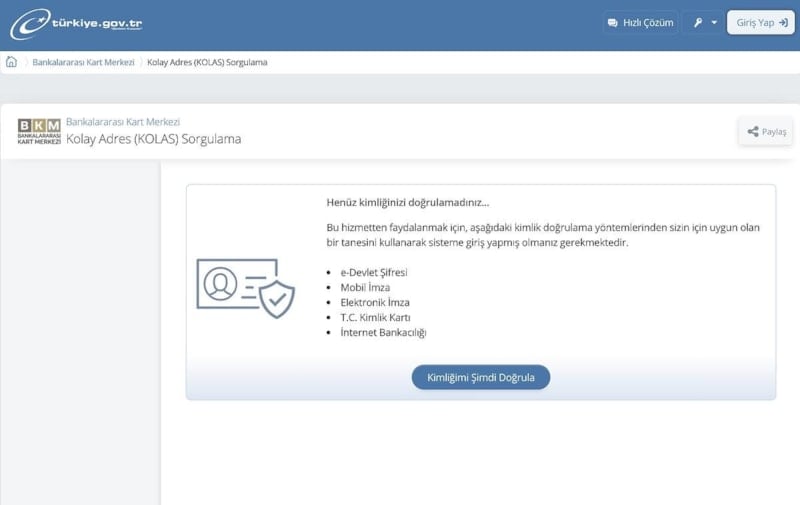Open Bankalararası Kart Merkezi breadcrumb link
This screenshot has height=505, width=800.
[x=83, y=62]
